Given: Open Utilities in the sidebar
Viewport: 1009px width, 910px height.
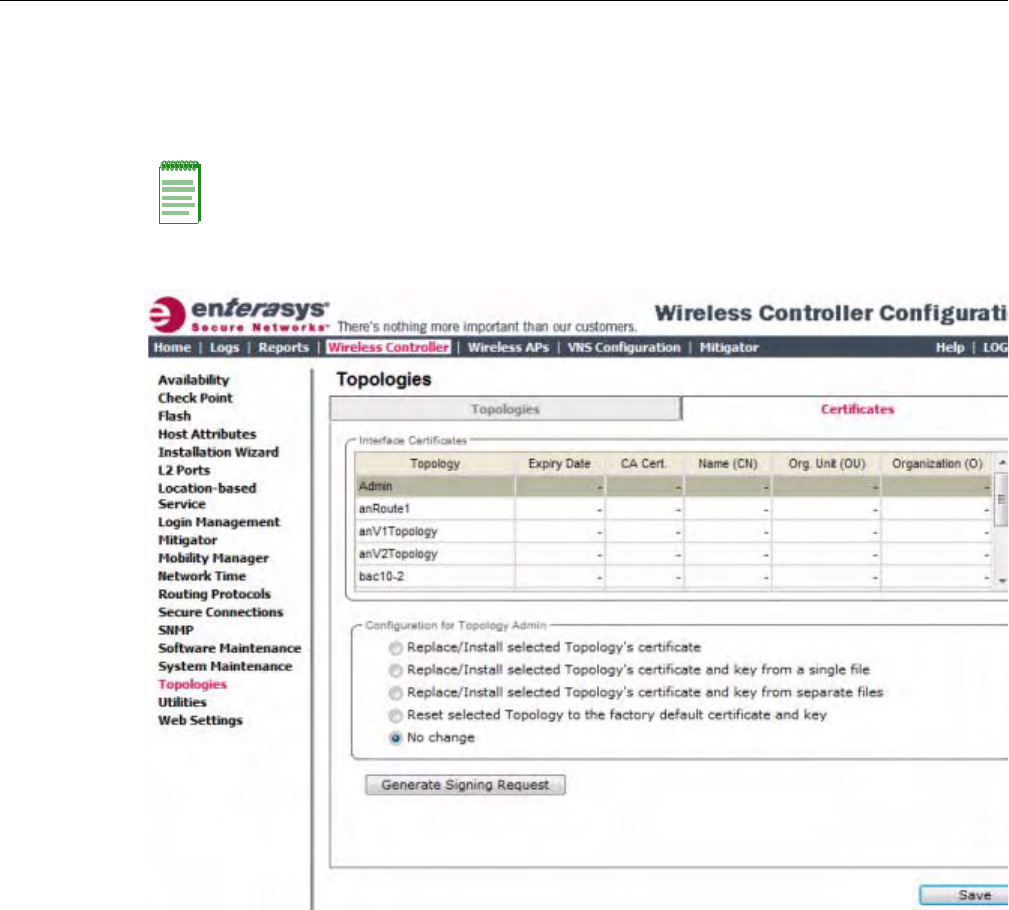Looking at the screenshot, I should pos(182,702).
